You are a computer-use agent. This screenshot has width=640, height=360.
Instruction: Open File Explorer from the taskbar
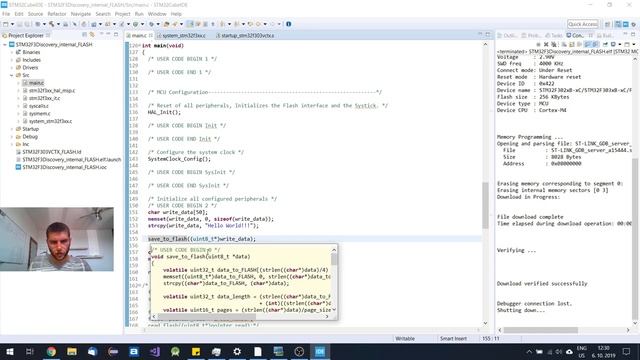(x=72, y=351)
